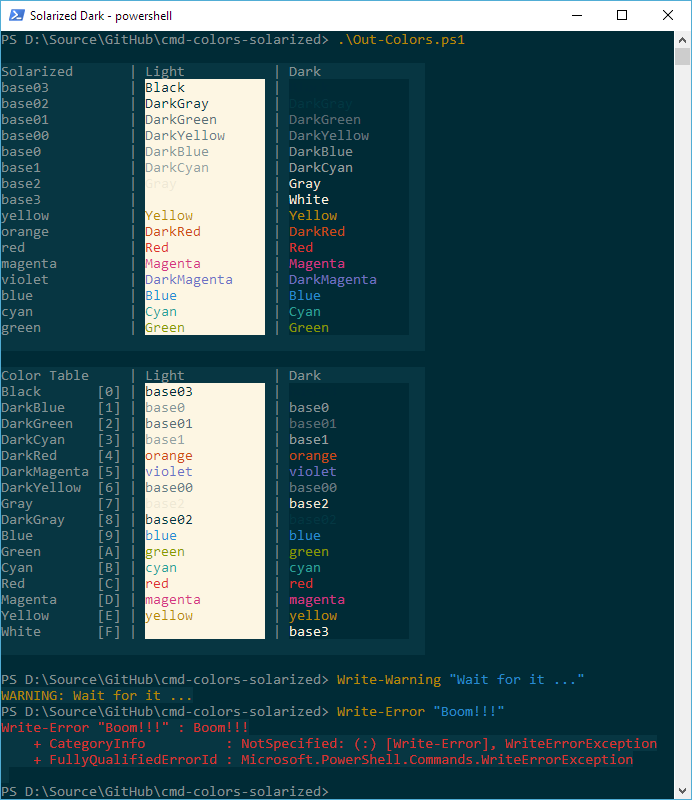Click 'base03' in the Light Color Table column
This screenshot has width=692, height=800.
[169, 392]
